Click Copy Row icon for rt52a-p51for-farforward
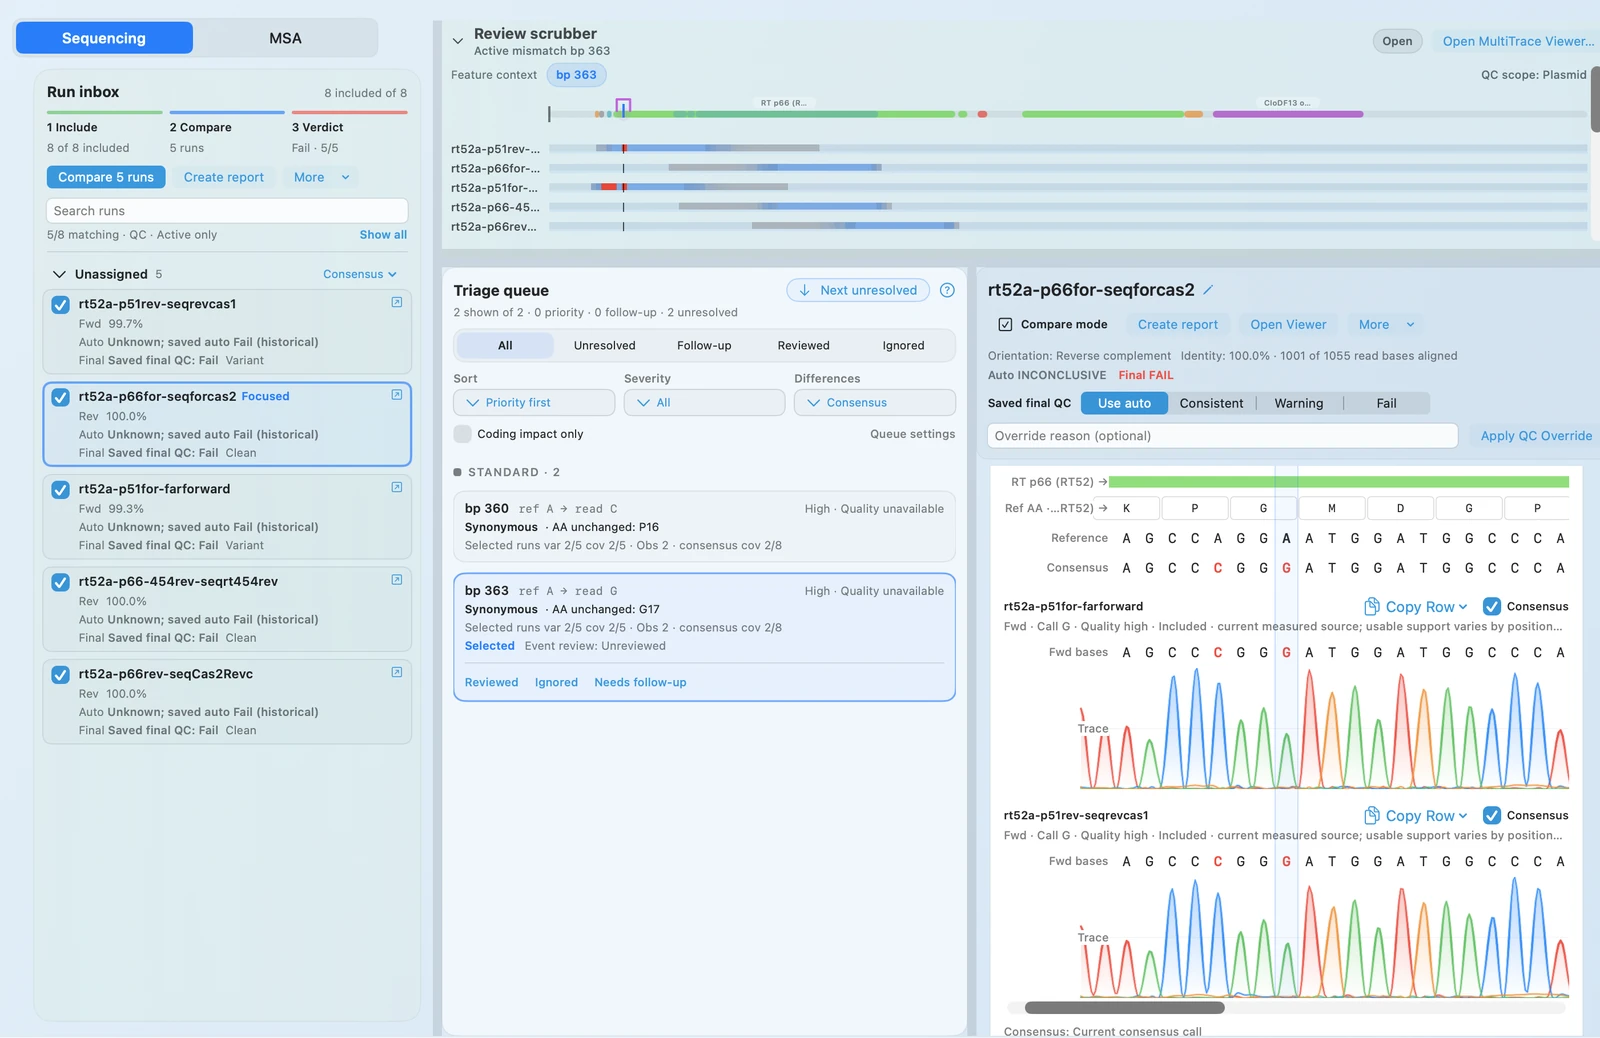 (x=1372, y=606)
